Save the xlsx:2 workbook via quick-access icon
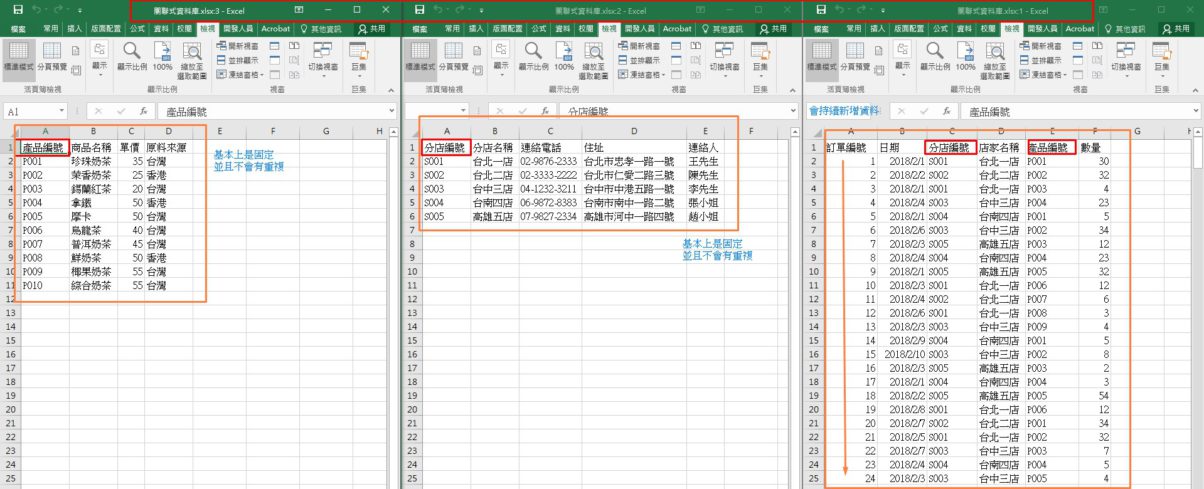This screenshot has width=1204, height=489. pyautogui.click(x=419, y=9)
